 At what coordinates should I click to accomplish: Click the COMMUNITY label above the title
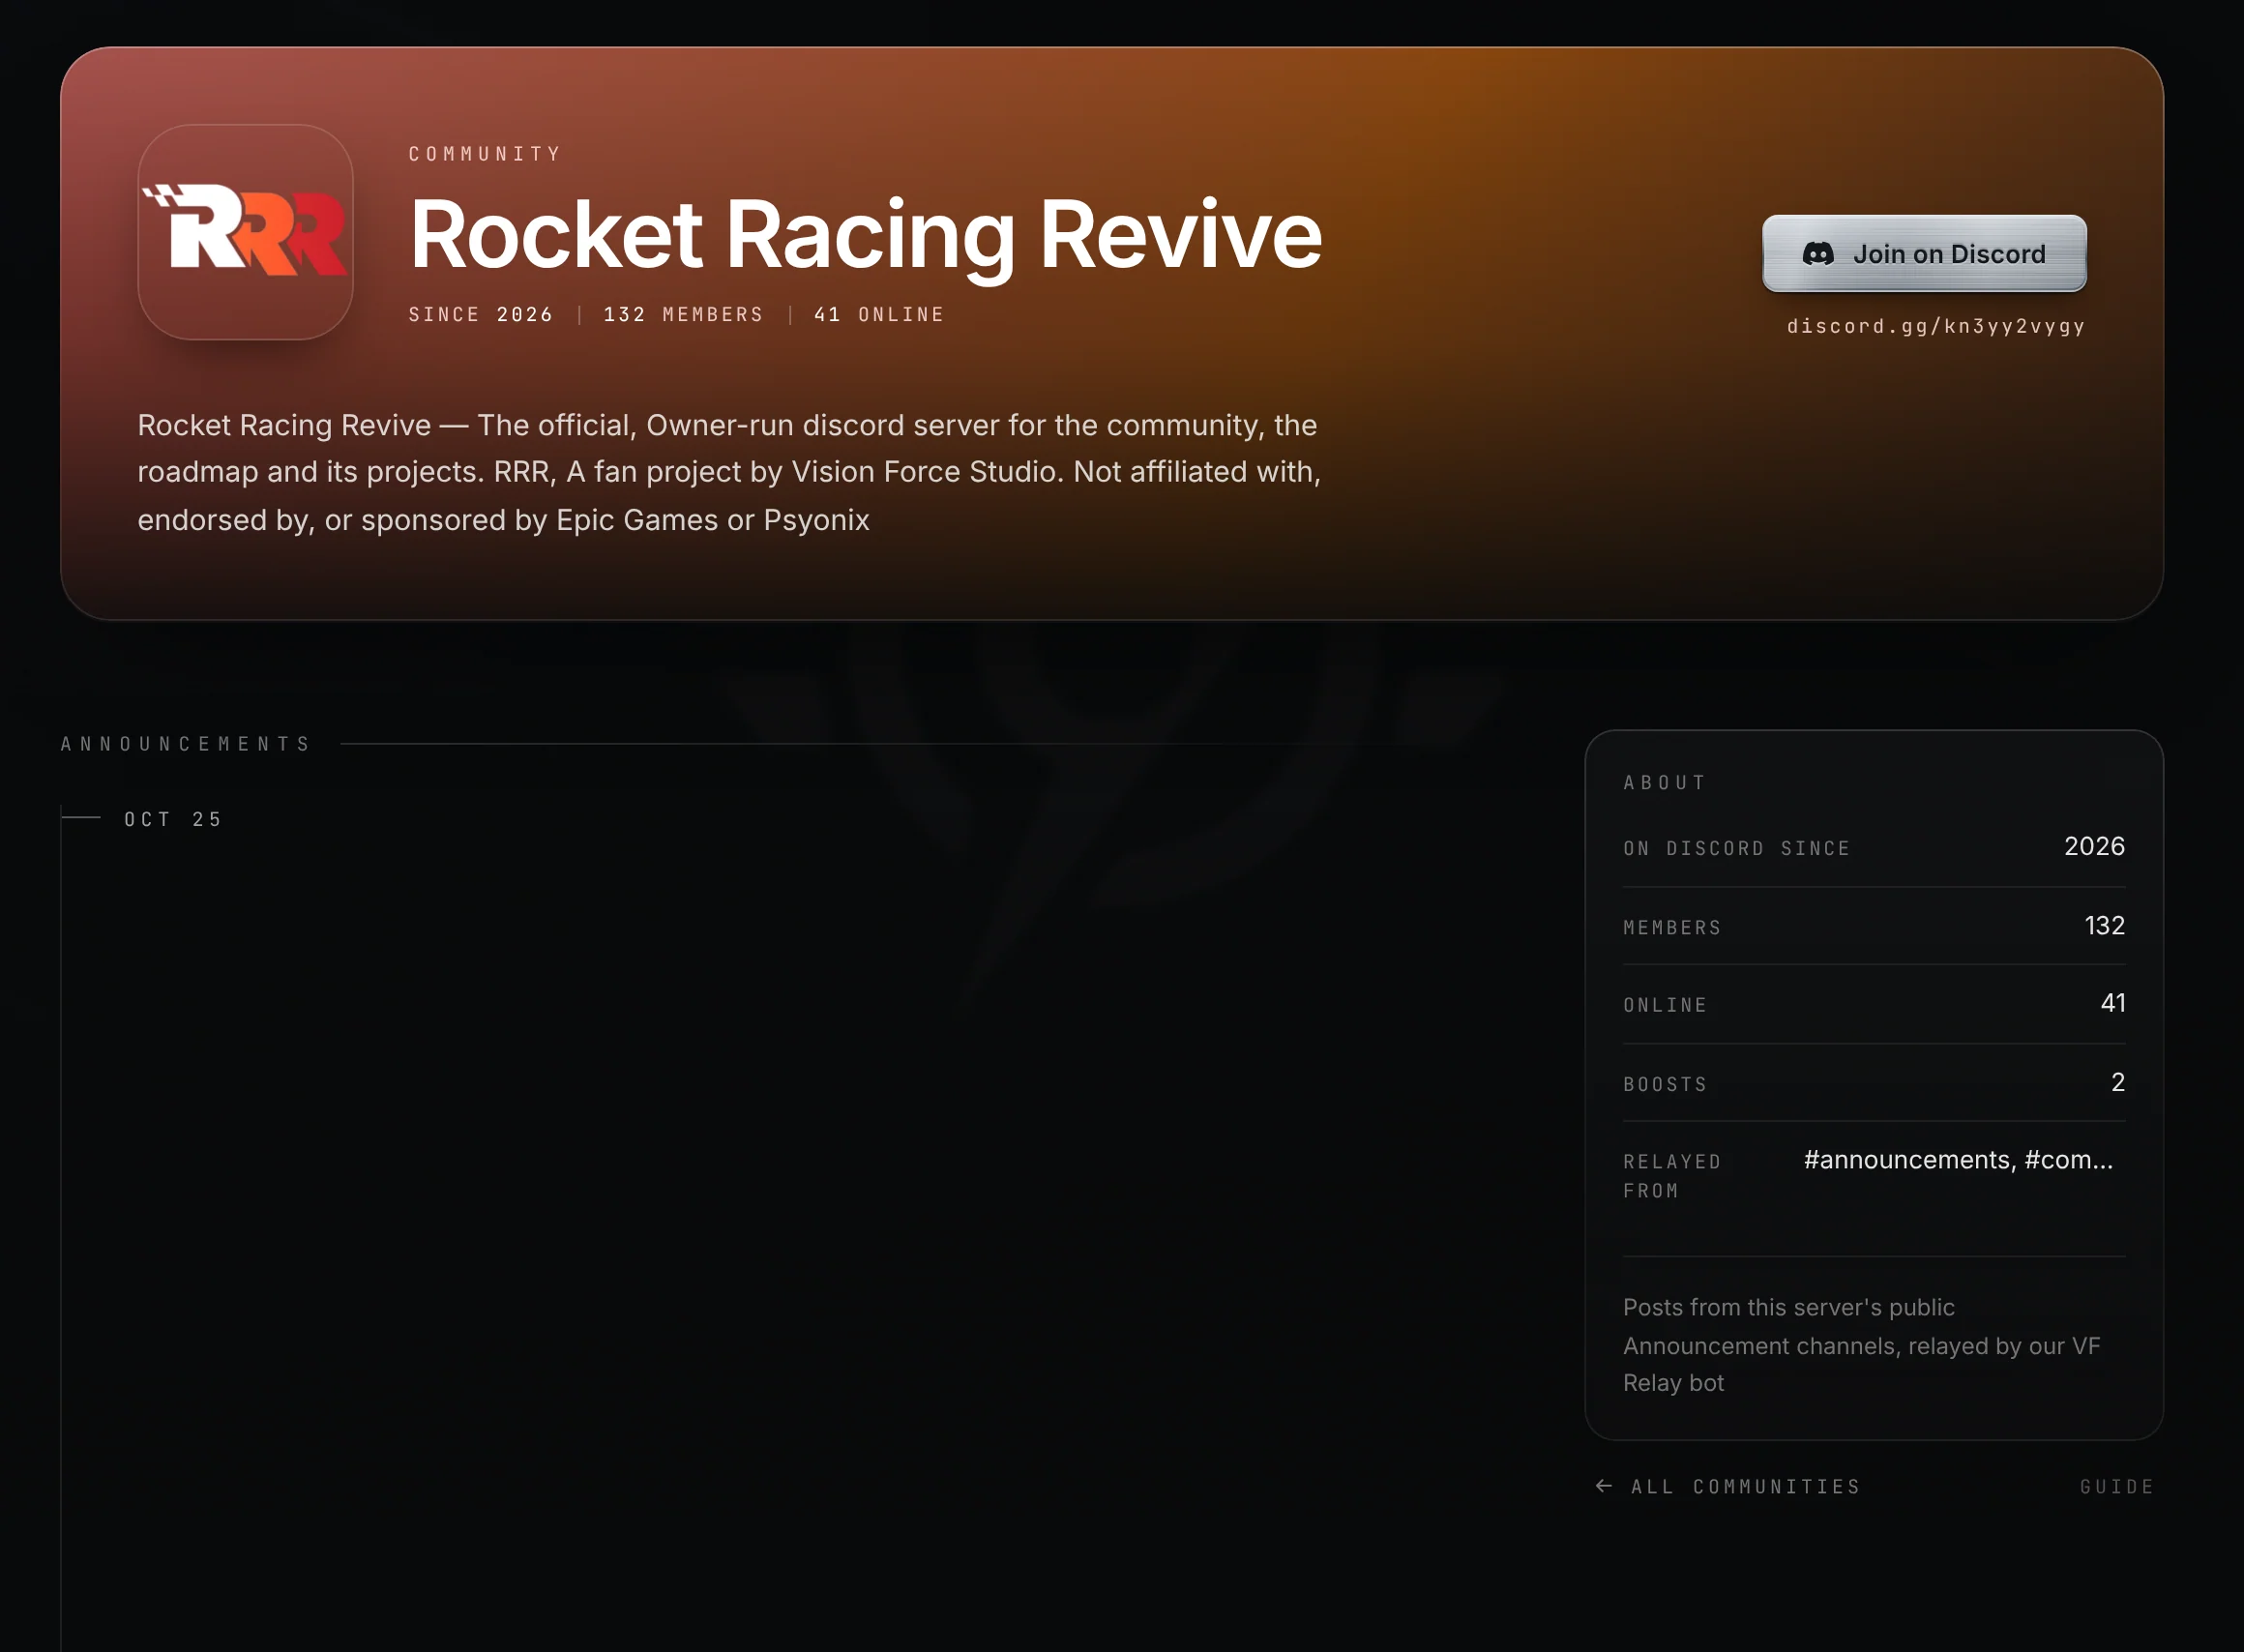coord(485,154)
